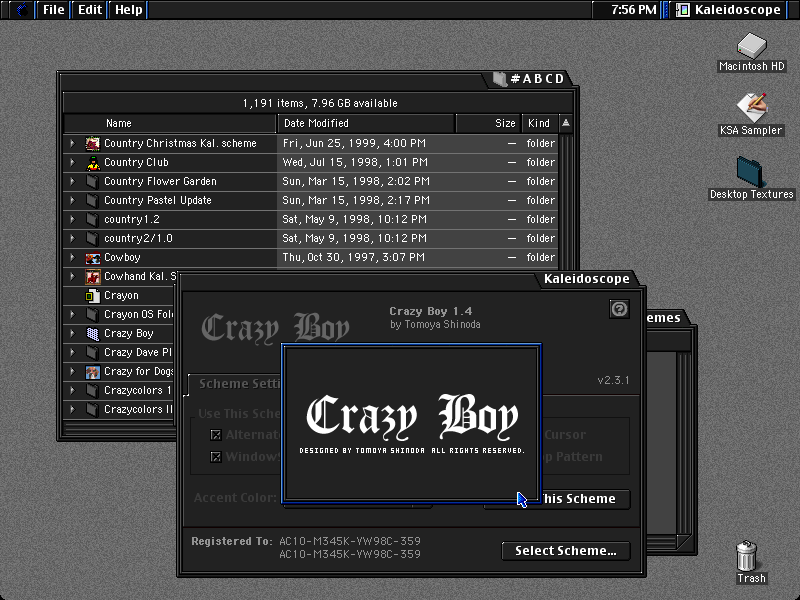The image size is (800, 600).
Task: Click the #ABCD window vertical scrollbar
Action: tap(566, 202)
